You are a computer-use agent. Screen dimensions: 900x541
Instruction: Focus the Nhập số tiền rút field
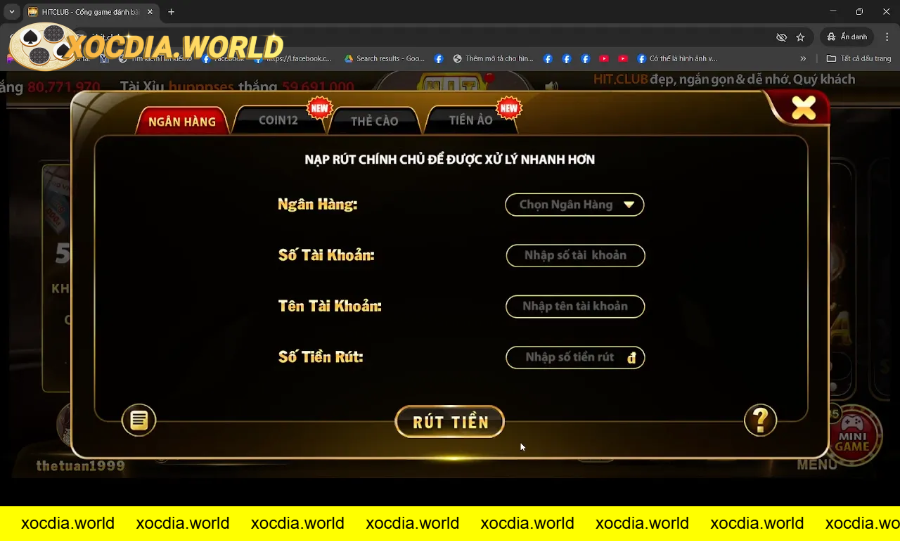pos(575,357)
